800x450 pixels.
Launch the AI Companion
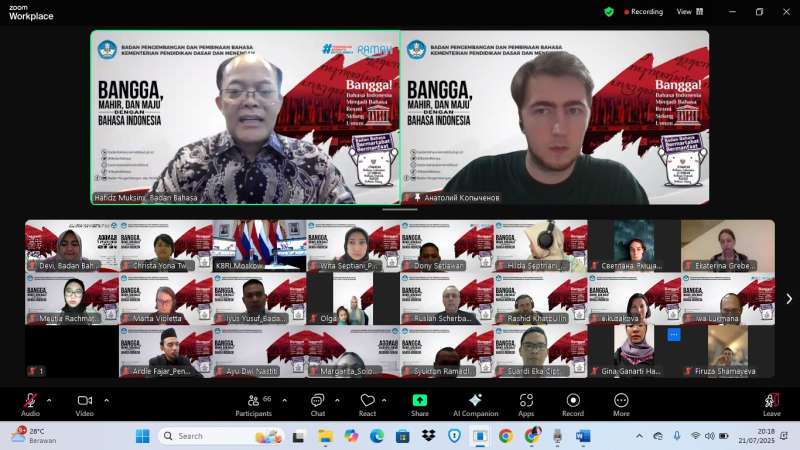(475, 402)
